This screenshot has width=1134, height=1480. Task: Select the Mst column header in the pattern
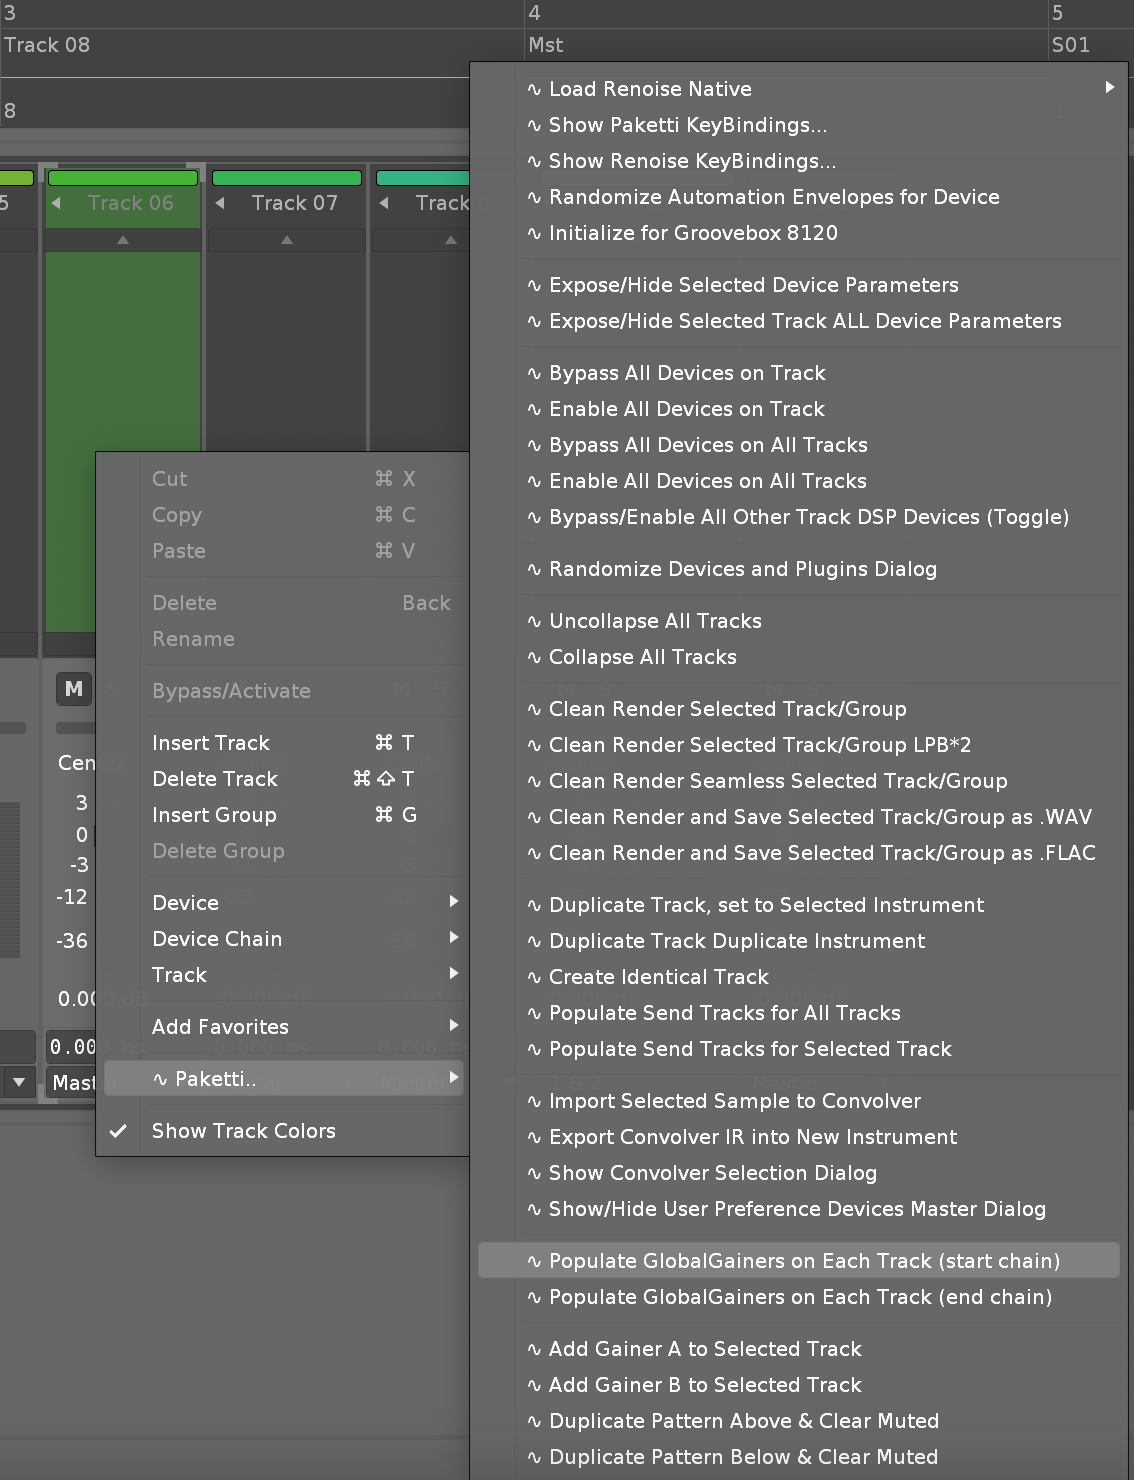(546, 45)
